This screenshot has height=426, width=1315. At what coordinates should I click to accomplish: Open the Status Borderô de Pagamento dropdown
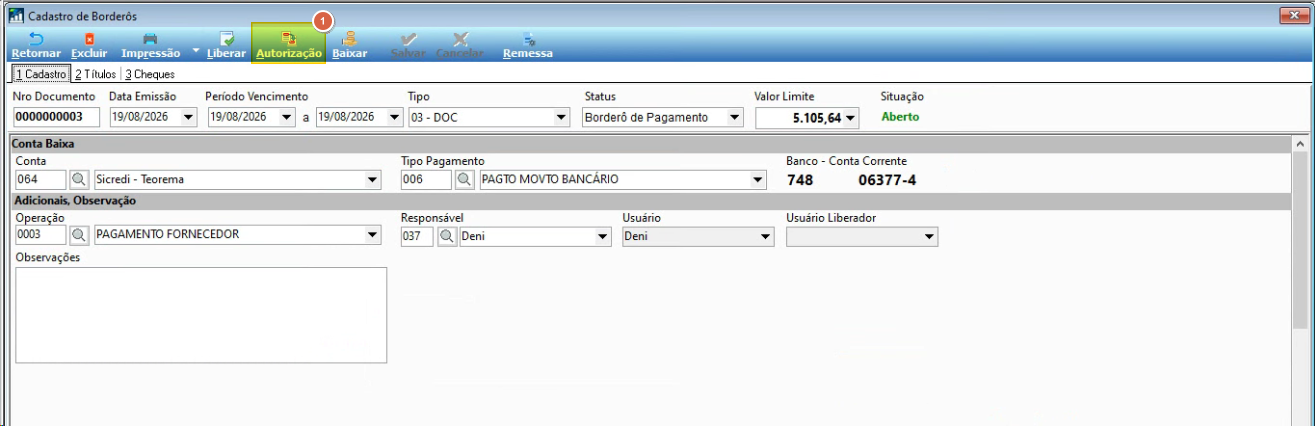click(x=735, y=117)
